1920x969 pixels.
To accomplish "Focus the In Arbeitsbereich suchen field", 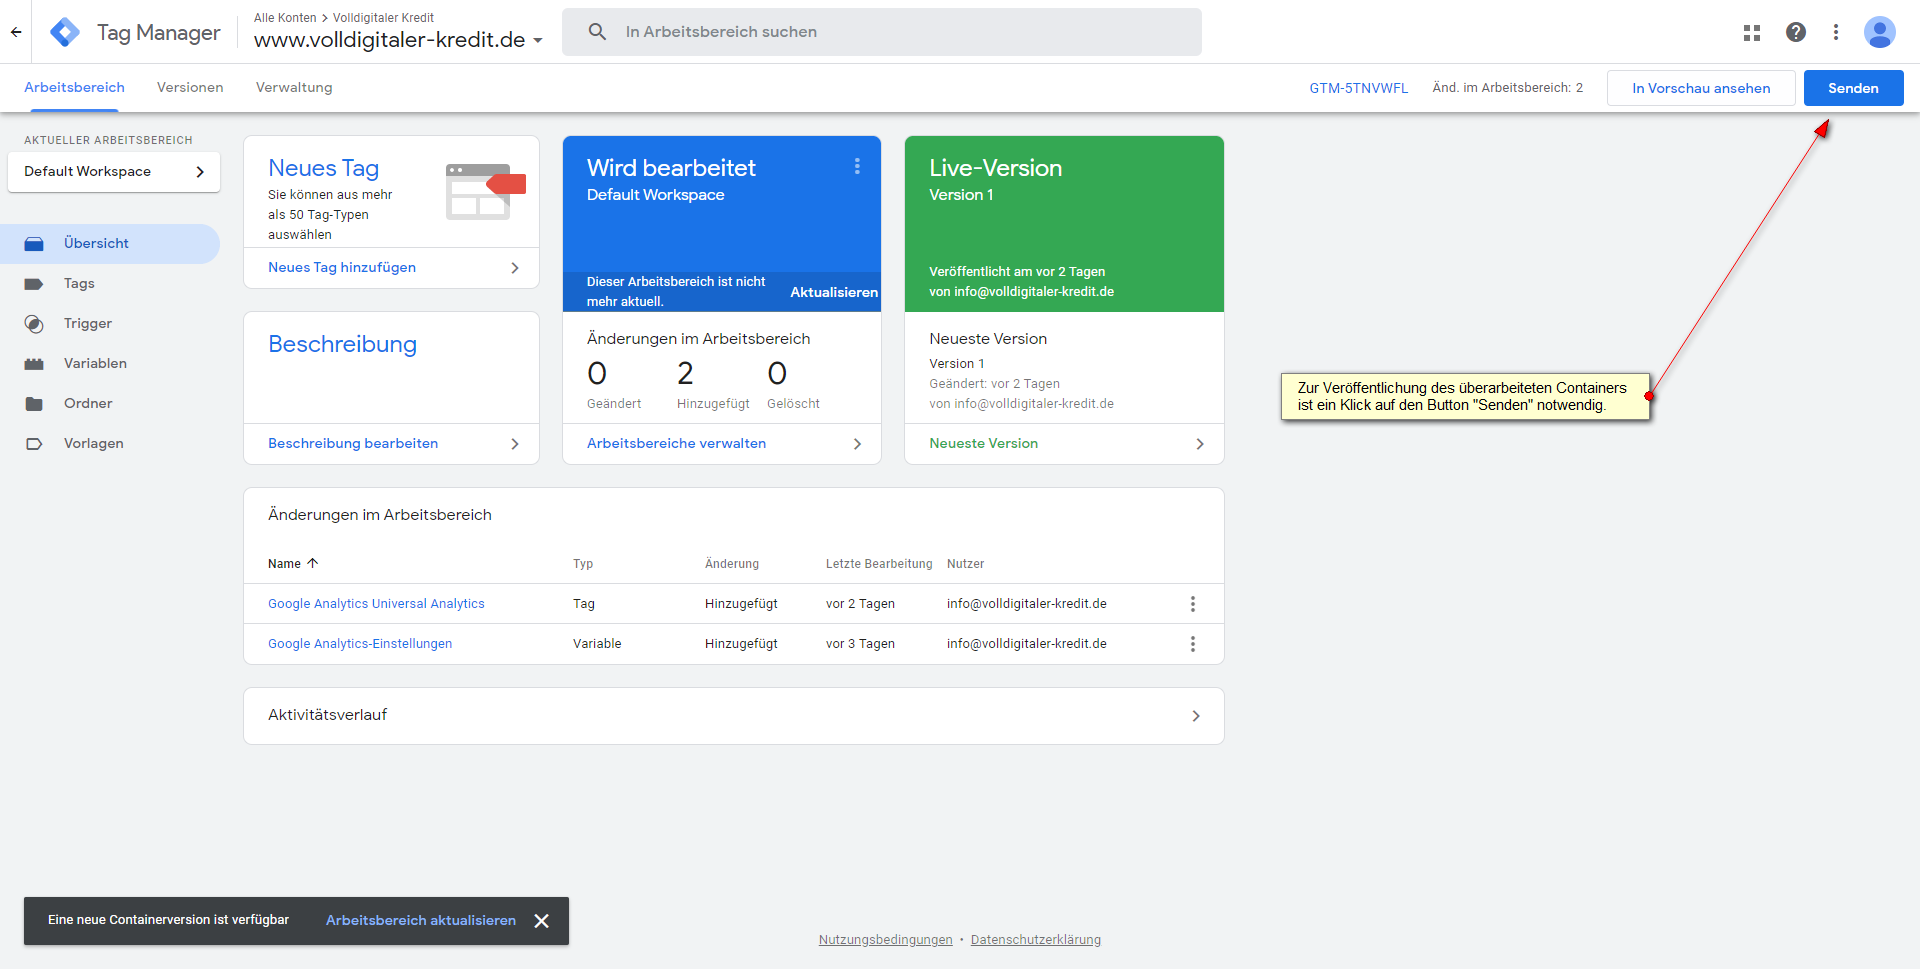I will pos(882,32).
